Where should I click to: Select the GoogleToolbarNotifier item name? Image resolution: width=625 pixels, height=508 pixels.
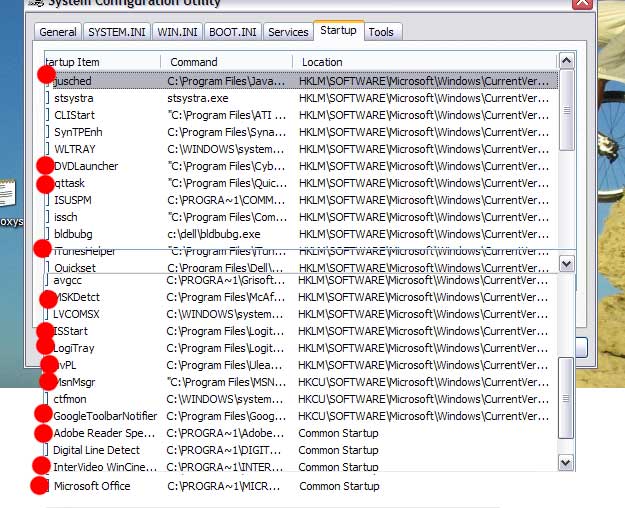pyautogui.click(x=105, y=416)
